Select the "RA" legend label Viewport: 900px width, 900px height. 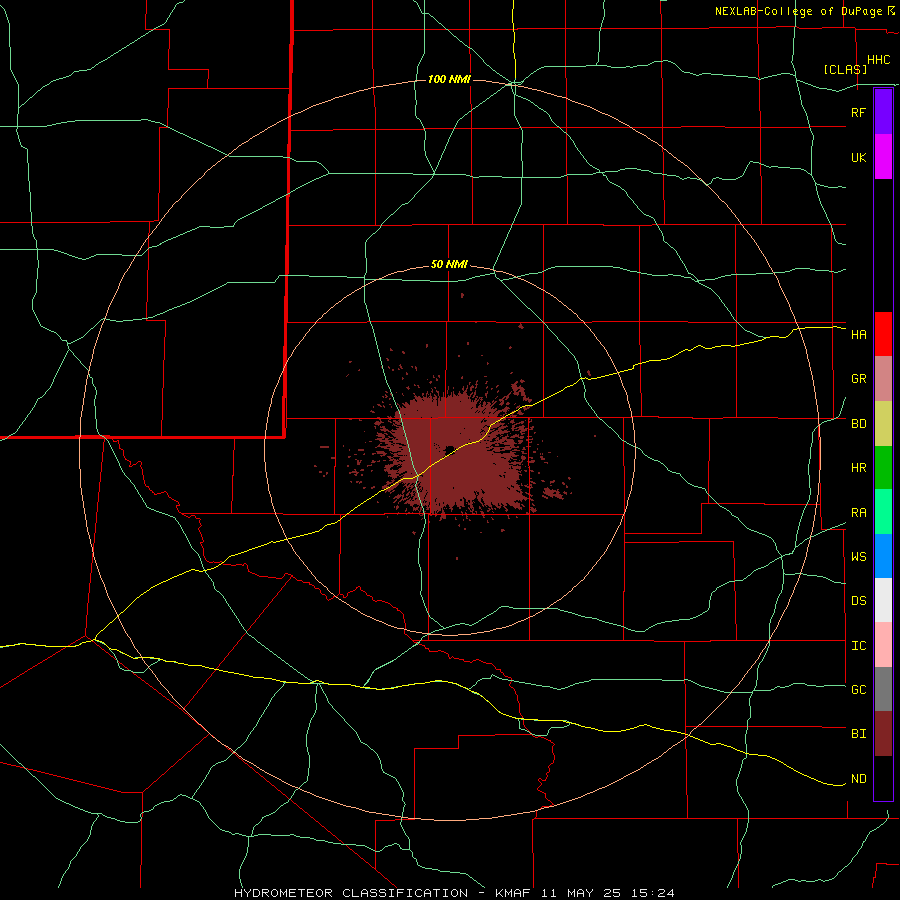pyautogui.click(x=858, y=513)
